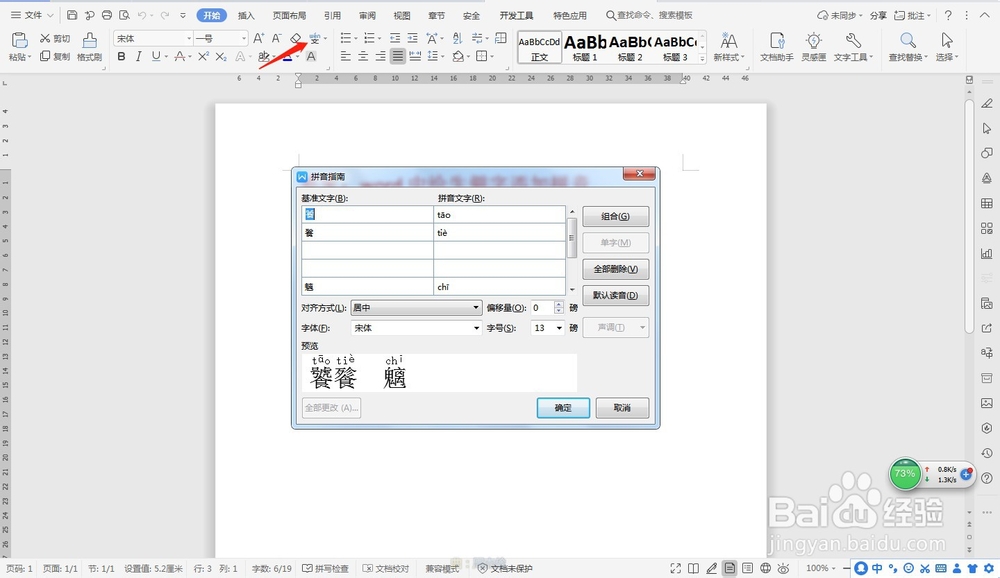
Task: Open Print Preview from quick access toolbar
Action: click(x=124, y=15)
